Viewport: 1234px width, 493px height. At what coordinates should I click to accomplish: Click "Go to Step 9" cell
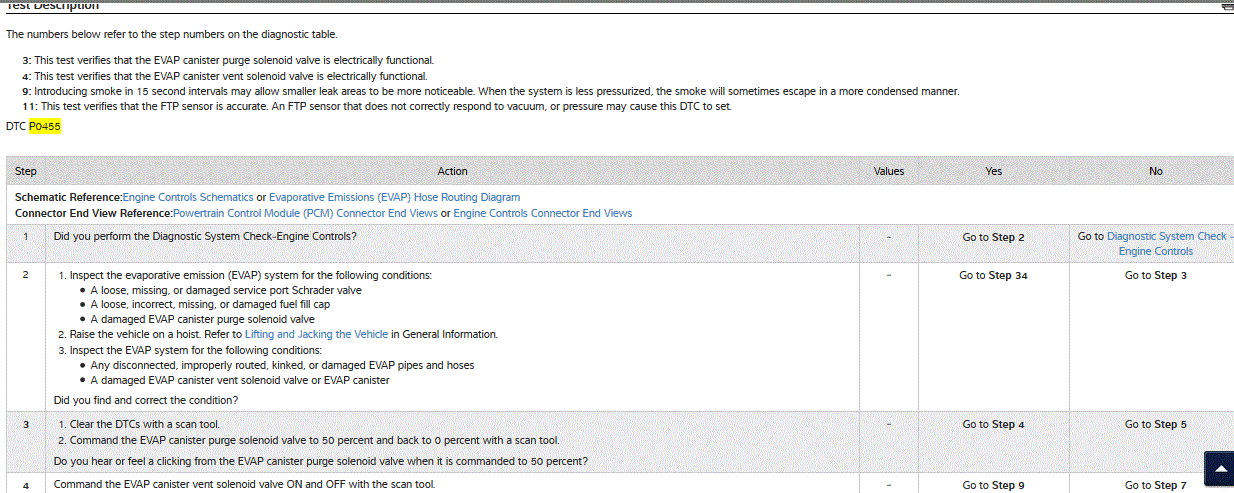tap(993, 485)
